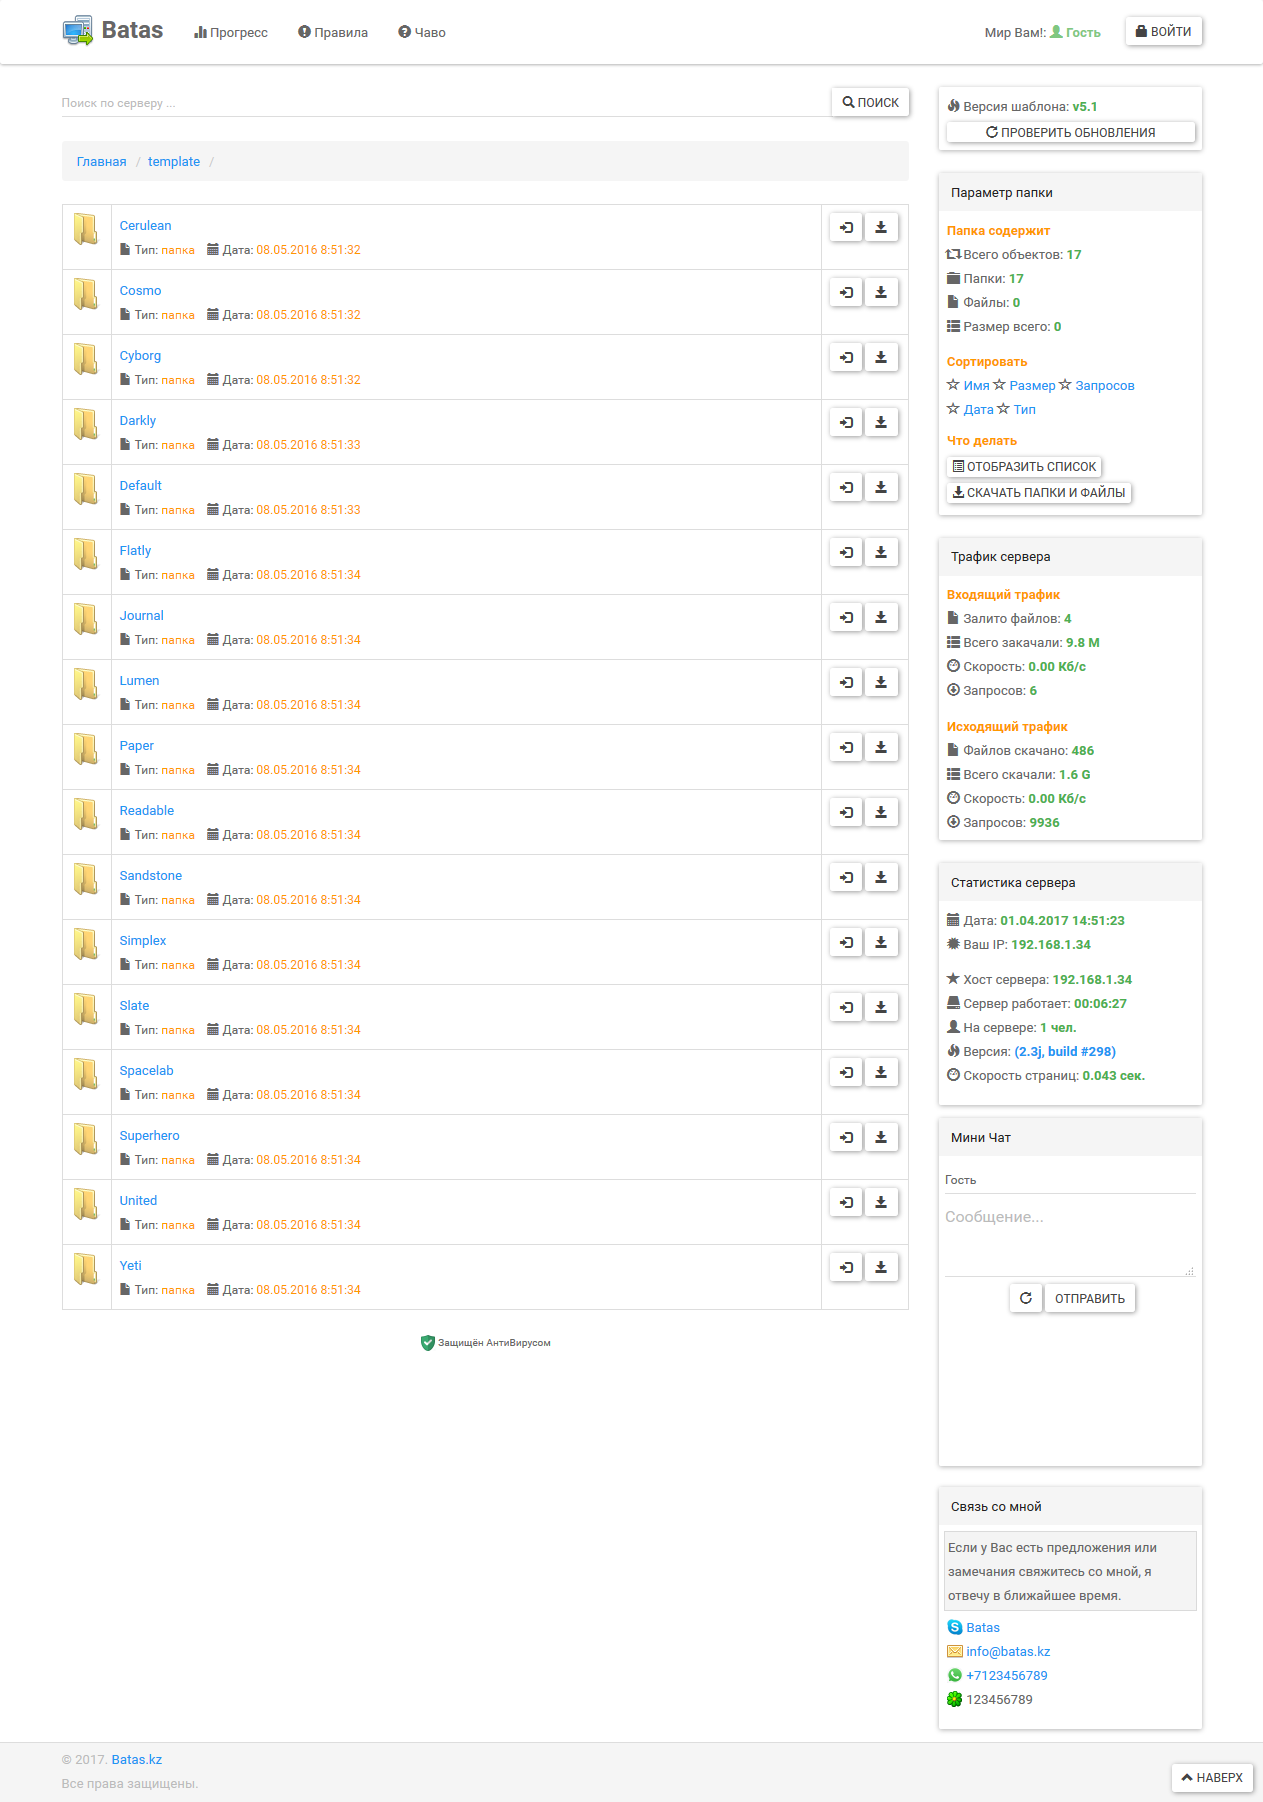Image resolution: width=1263 pixels, height=1802 pixels.
Task: Click the Batas logo in header
Action: [x=113, y=31]
